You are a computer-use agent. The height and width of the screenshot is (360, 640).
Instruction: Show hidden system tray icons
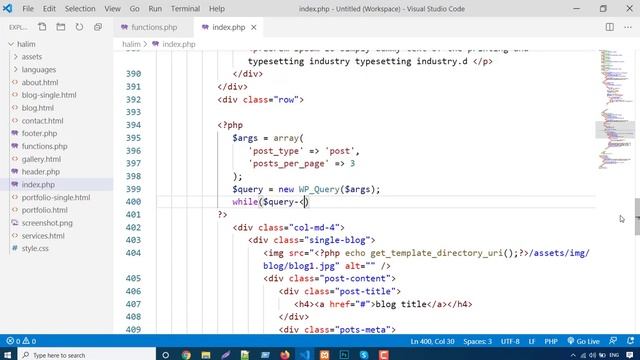[x=573, y=356]
